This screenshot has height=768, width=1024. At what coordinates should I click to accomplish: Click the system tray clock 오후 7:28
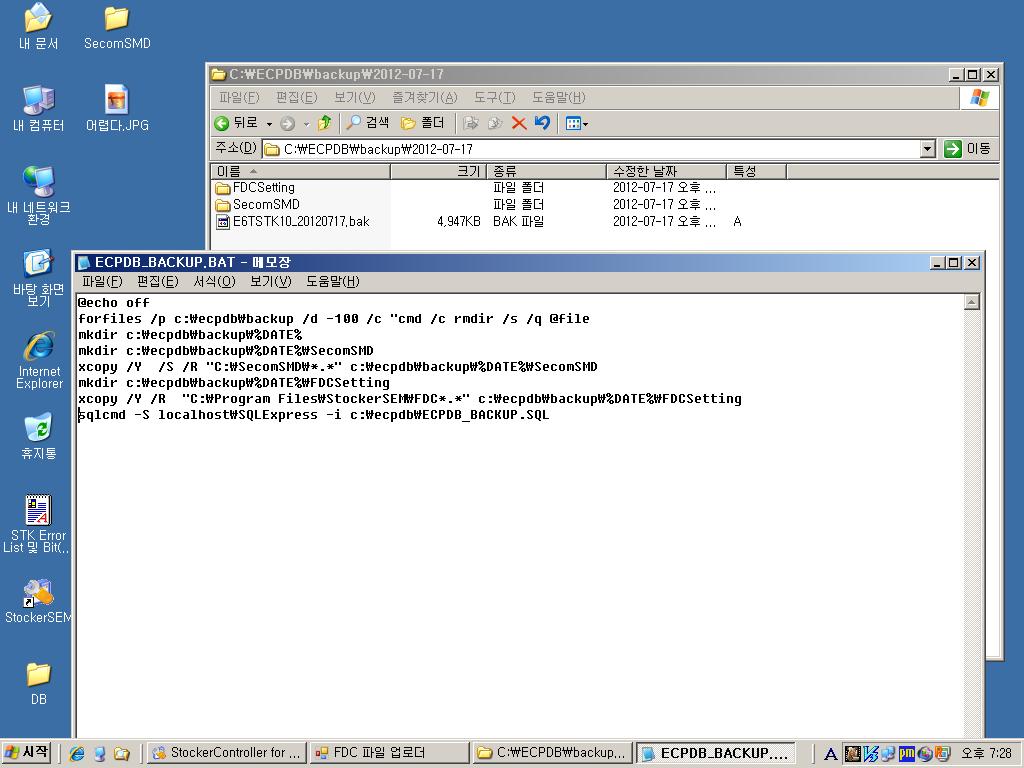tap(985, 753)
